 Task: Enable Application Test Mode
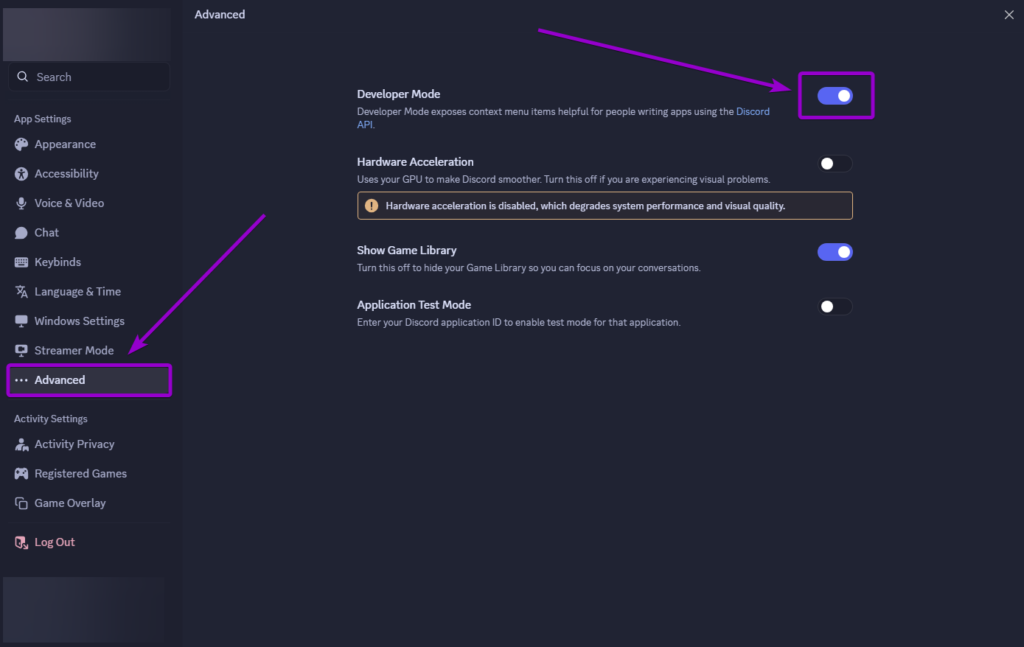835,306
